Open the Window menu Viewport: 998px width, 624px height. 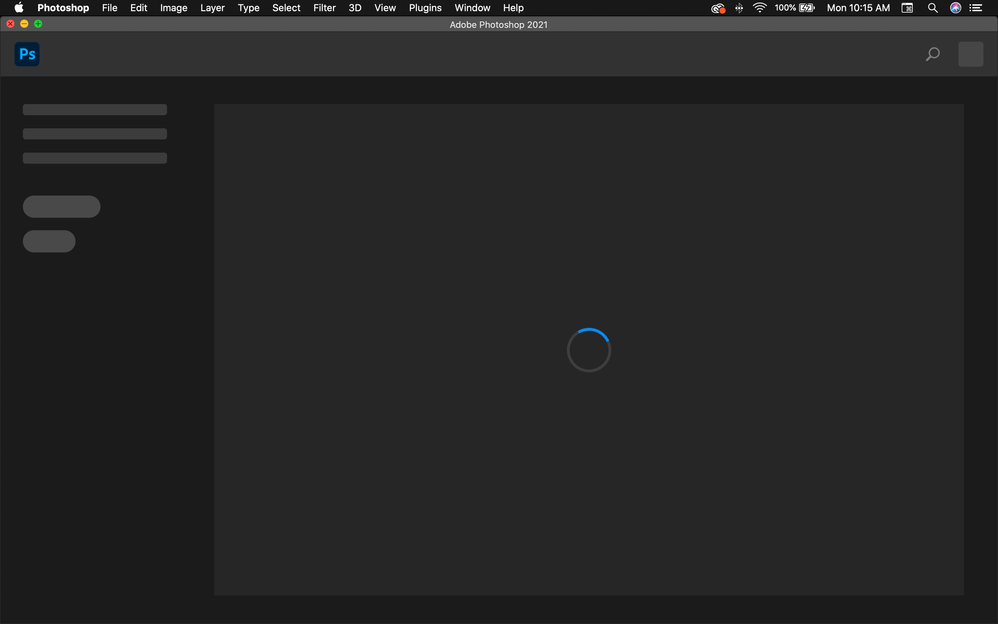[472, 8]
